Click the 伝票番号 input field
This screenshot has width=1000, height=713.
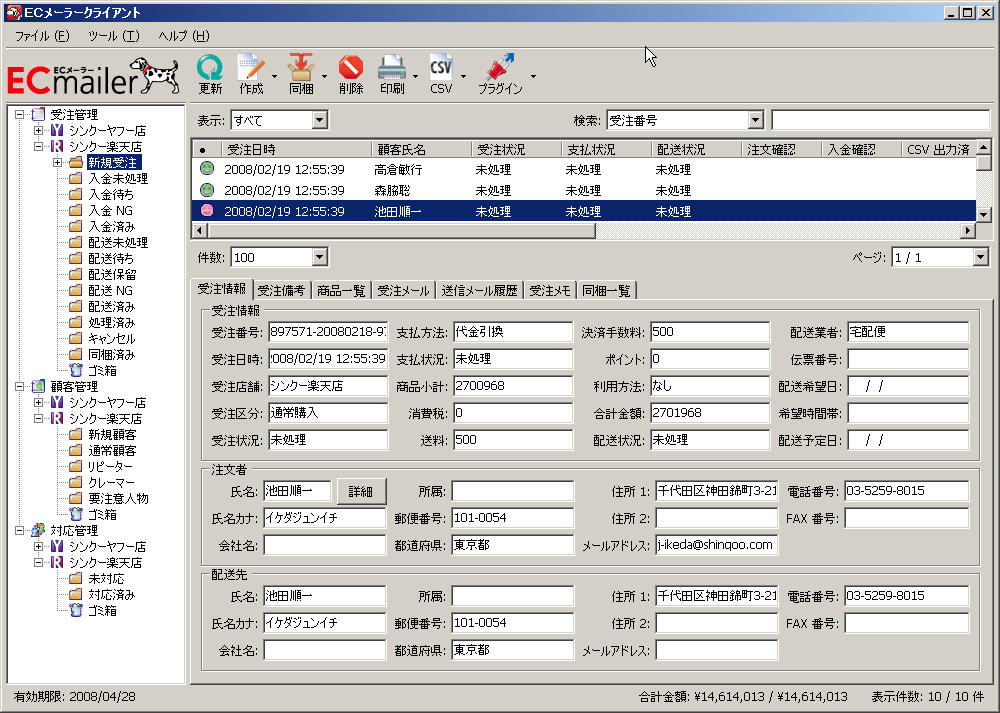coord(908,359)
